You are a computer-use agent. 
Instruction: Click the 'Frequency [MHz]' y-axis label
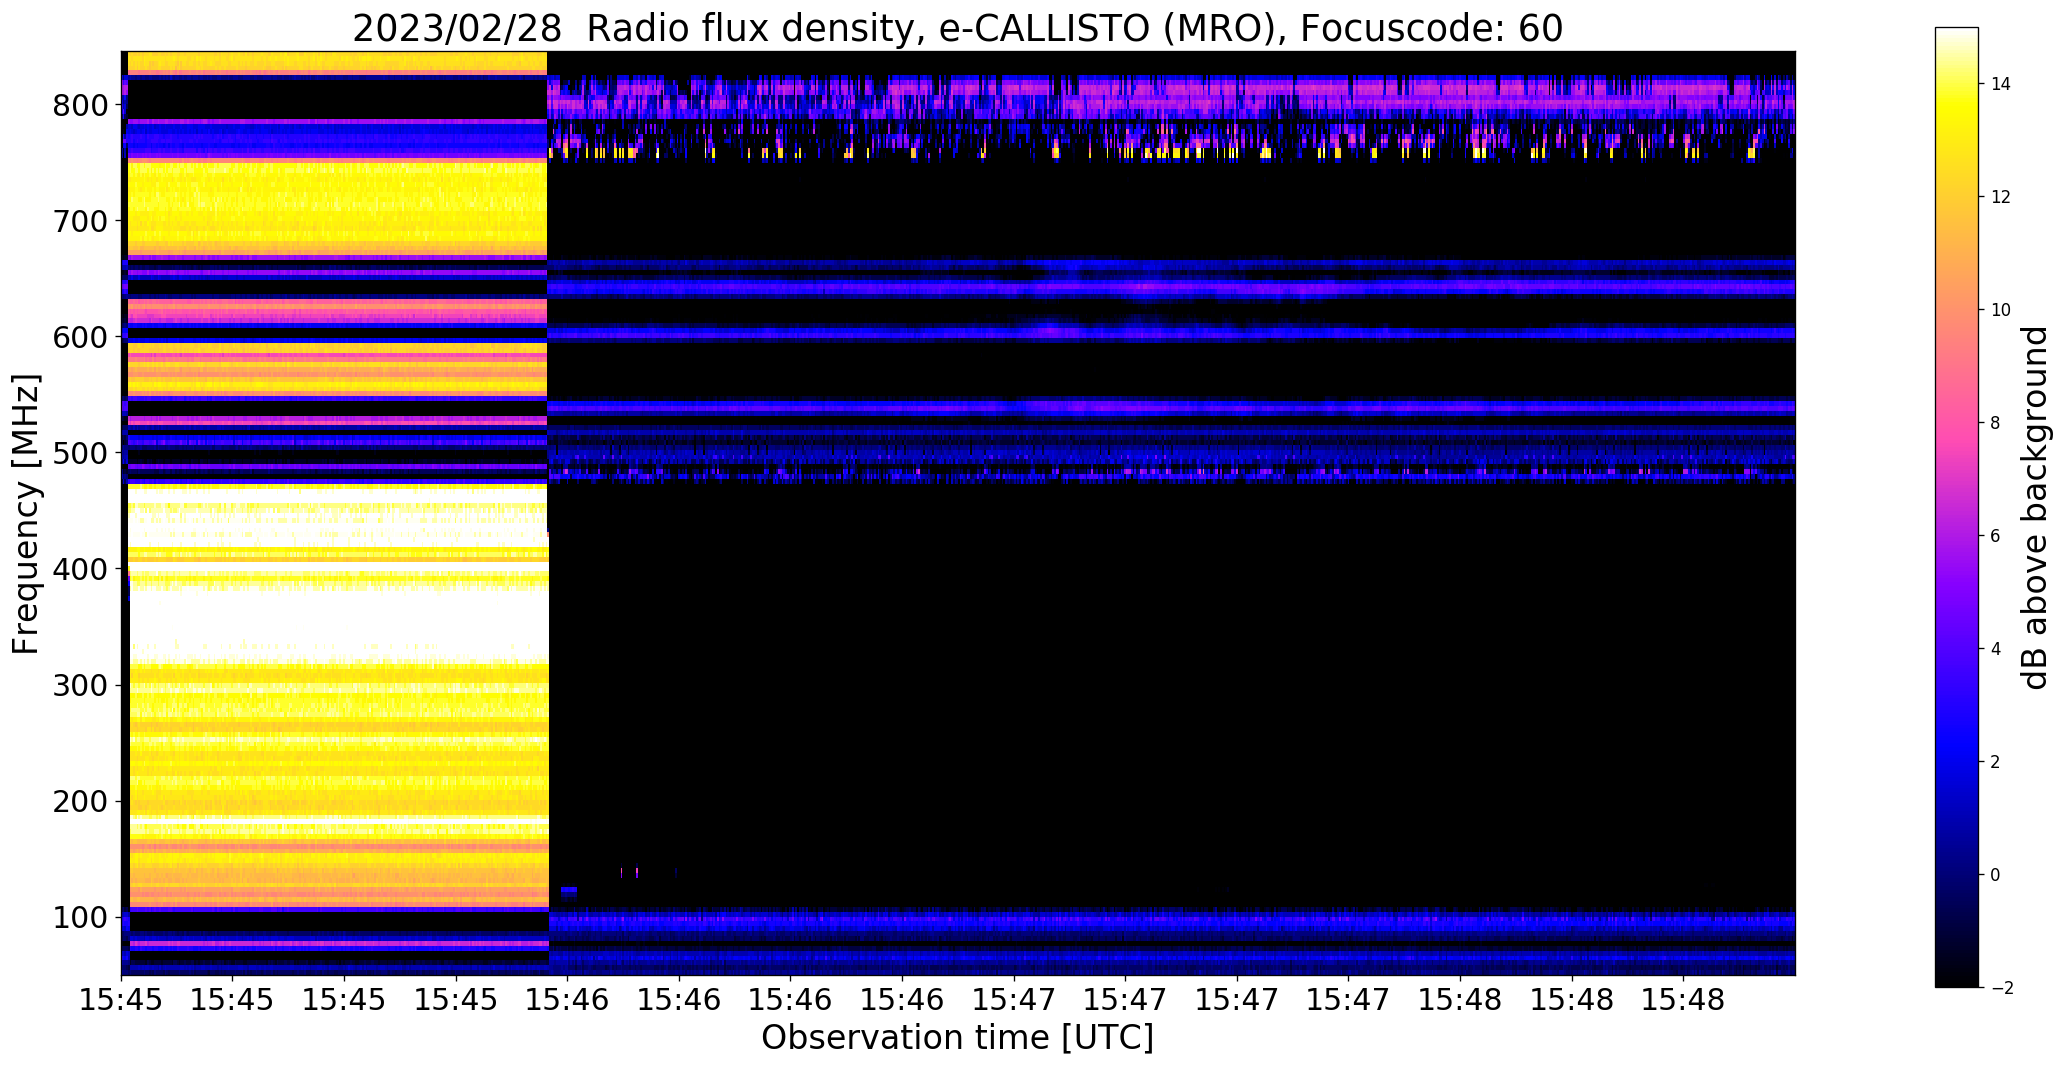(27, 514)
